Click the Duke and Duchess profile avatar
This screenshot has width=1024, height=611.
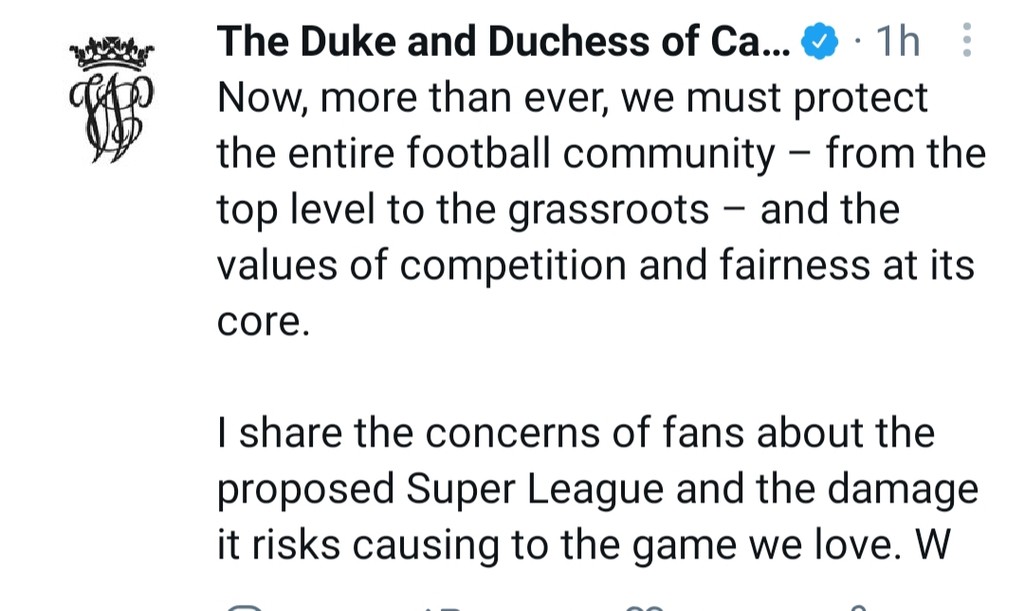[110, 98]
